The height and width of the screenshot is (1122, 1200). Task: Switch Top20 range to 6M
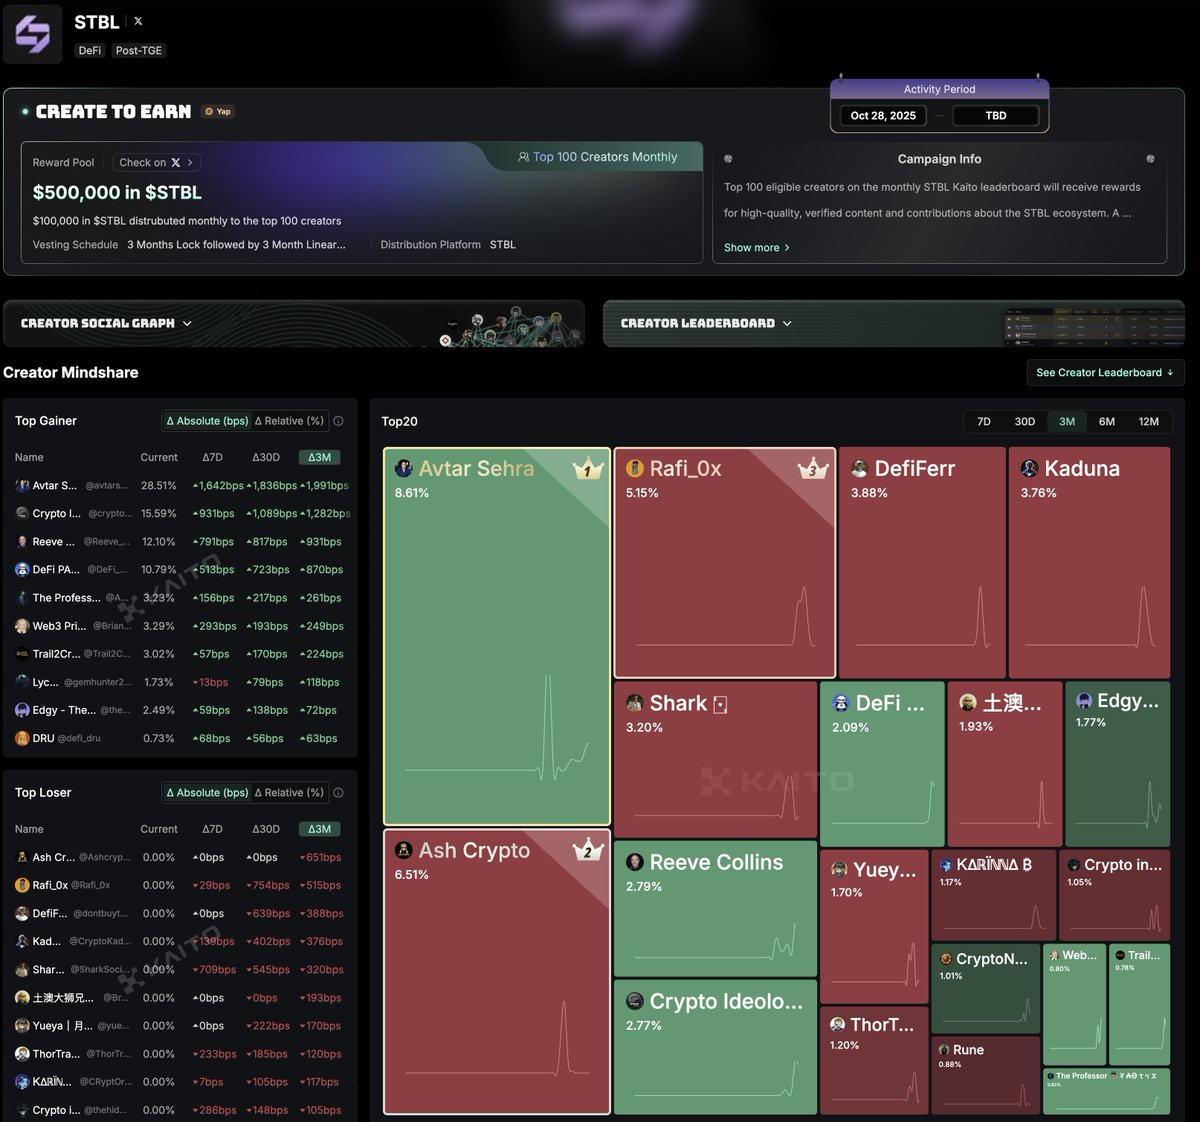[1107, 422]
